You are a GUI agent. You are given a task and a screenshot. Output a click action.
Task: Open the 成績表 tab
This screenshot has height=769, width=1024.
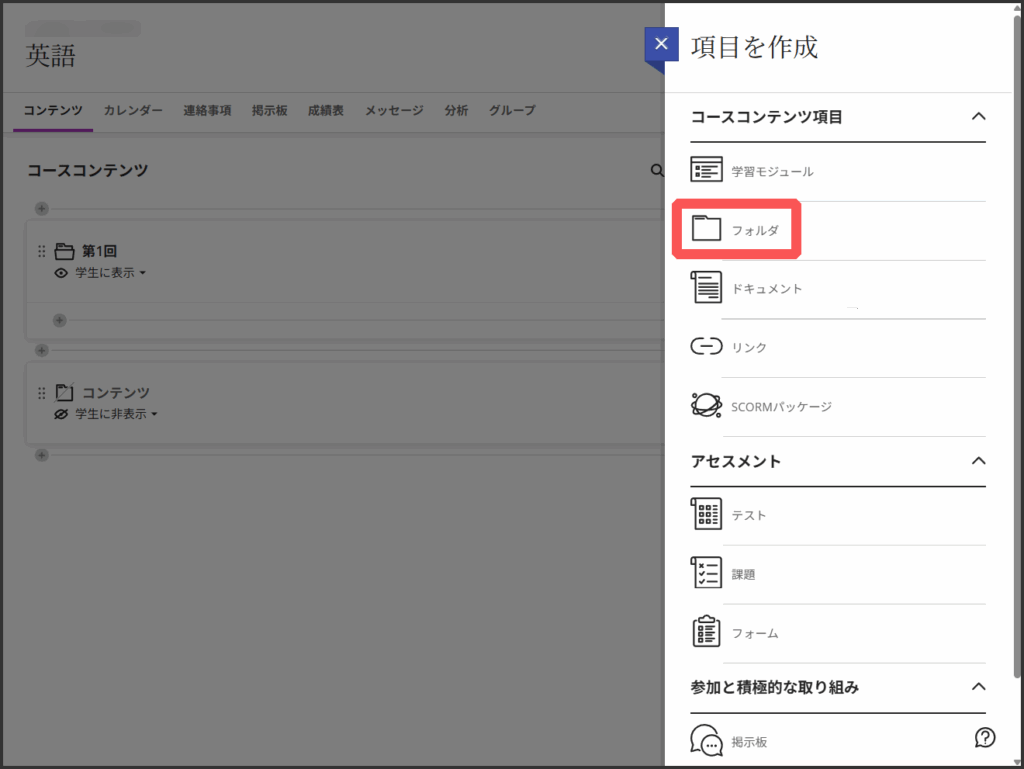(326, 111)
